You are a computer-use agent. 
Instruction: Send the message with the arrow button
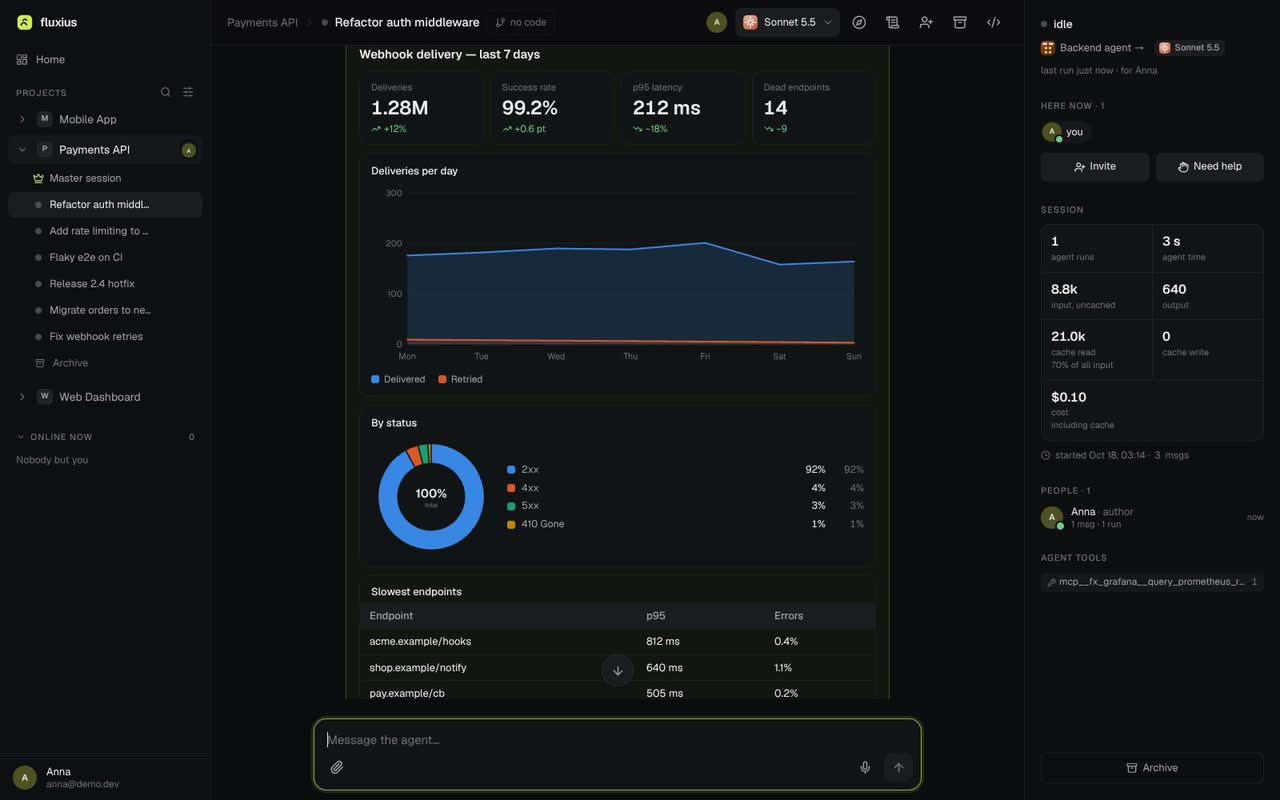[898, 767]
